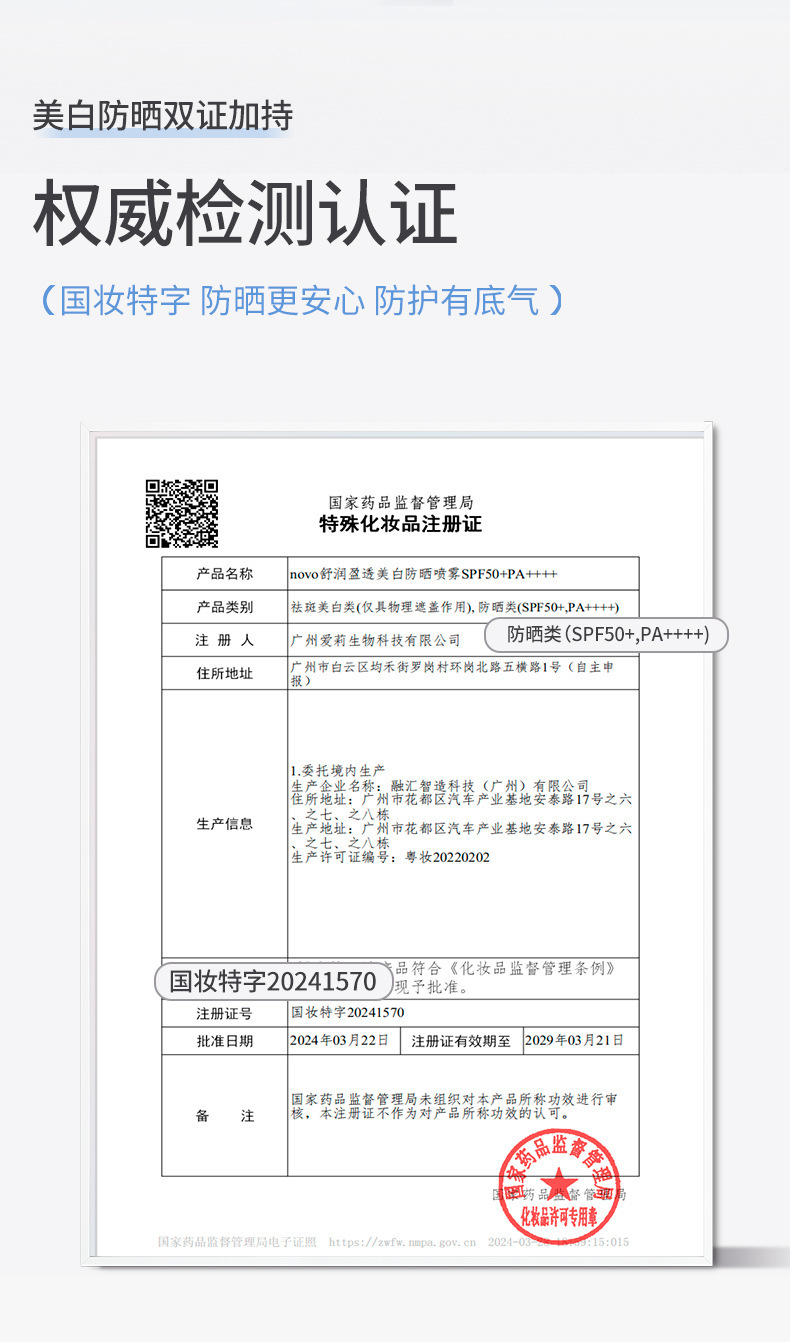Viewport: 790px width, 1342px height.
Task: Click the category text 祛斑美白类(仅具物理遮盖作用)
Action: point(381,607)
